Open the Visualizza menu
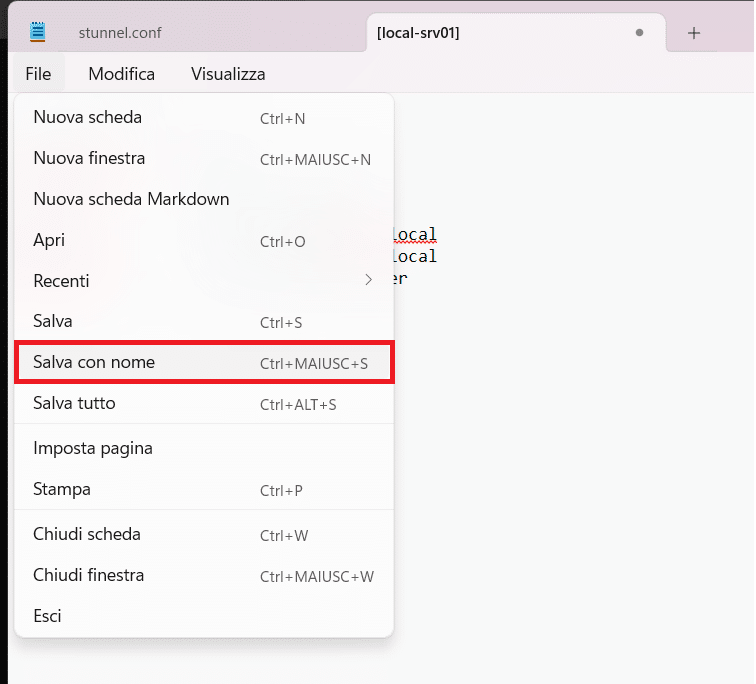756x684 pixels. point(228,74)
